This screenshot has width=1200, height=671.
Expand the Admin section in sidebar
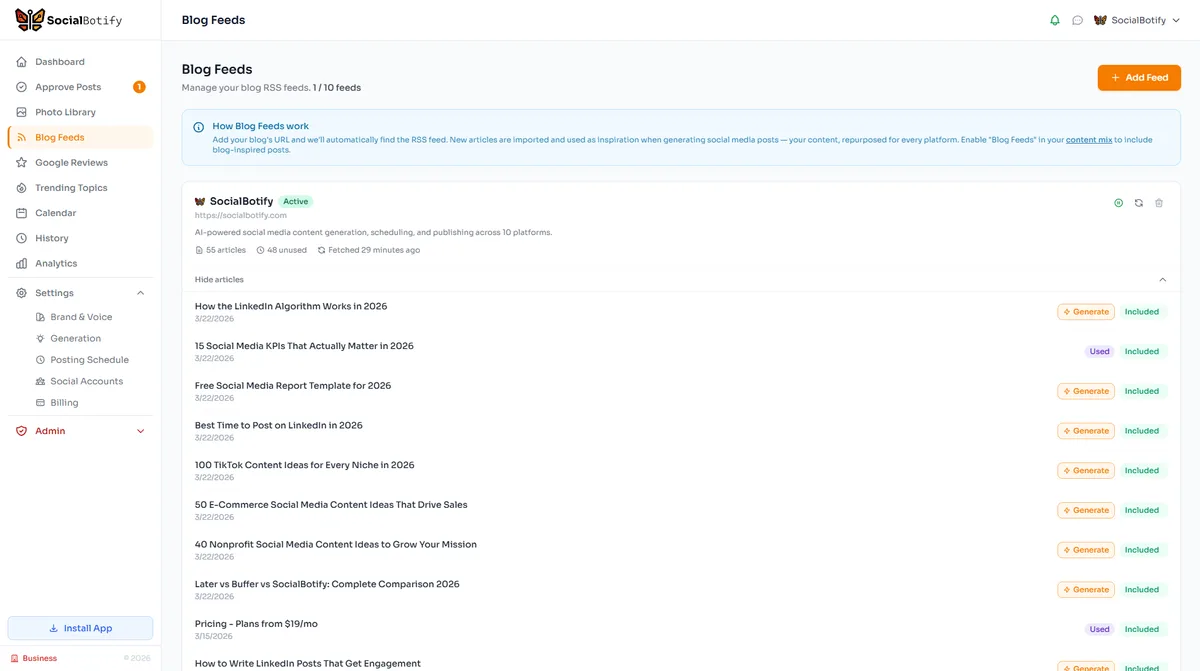pos(139,430)
